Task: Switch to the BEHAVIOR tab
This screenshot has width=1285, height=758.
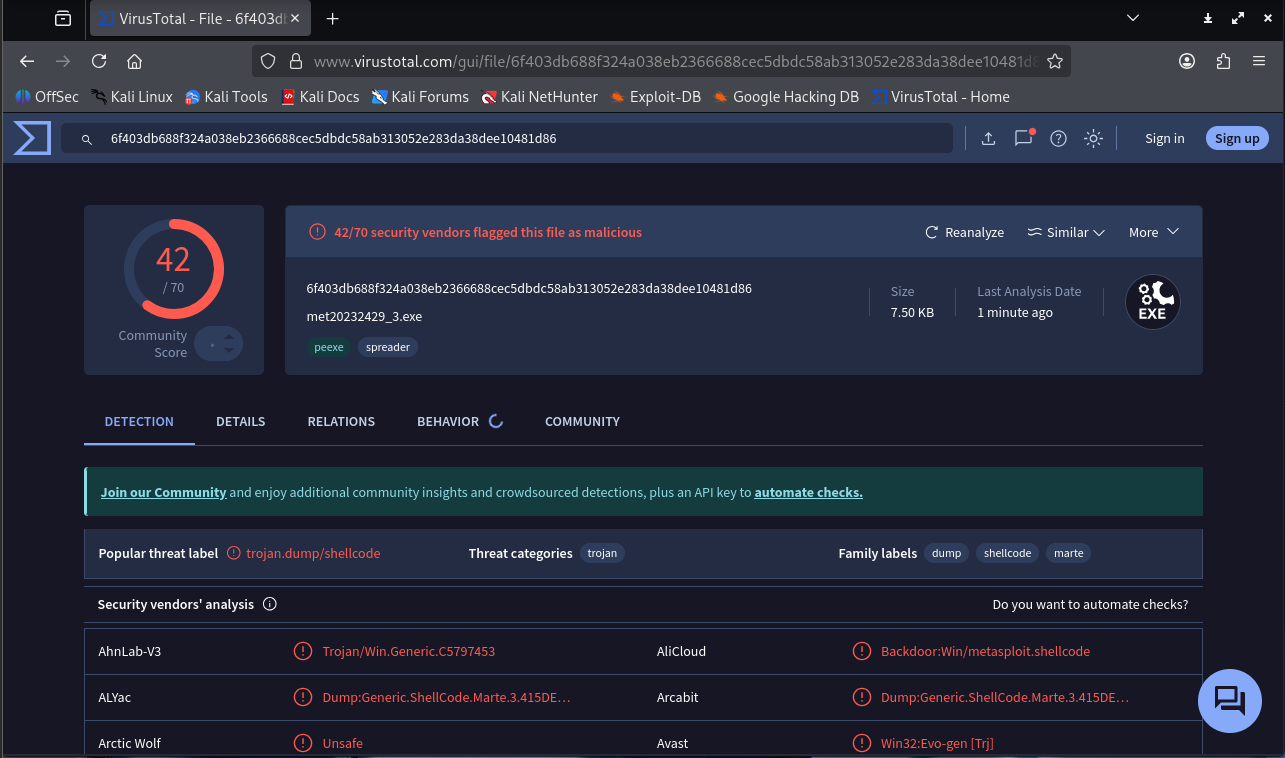Action: click(x=448, y=421)
